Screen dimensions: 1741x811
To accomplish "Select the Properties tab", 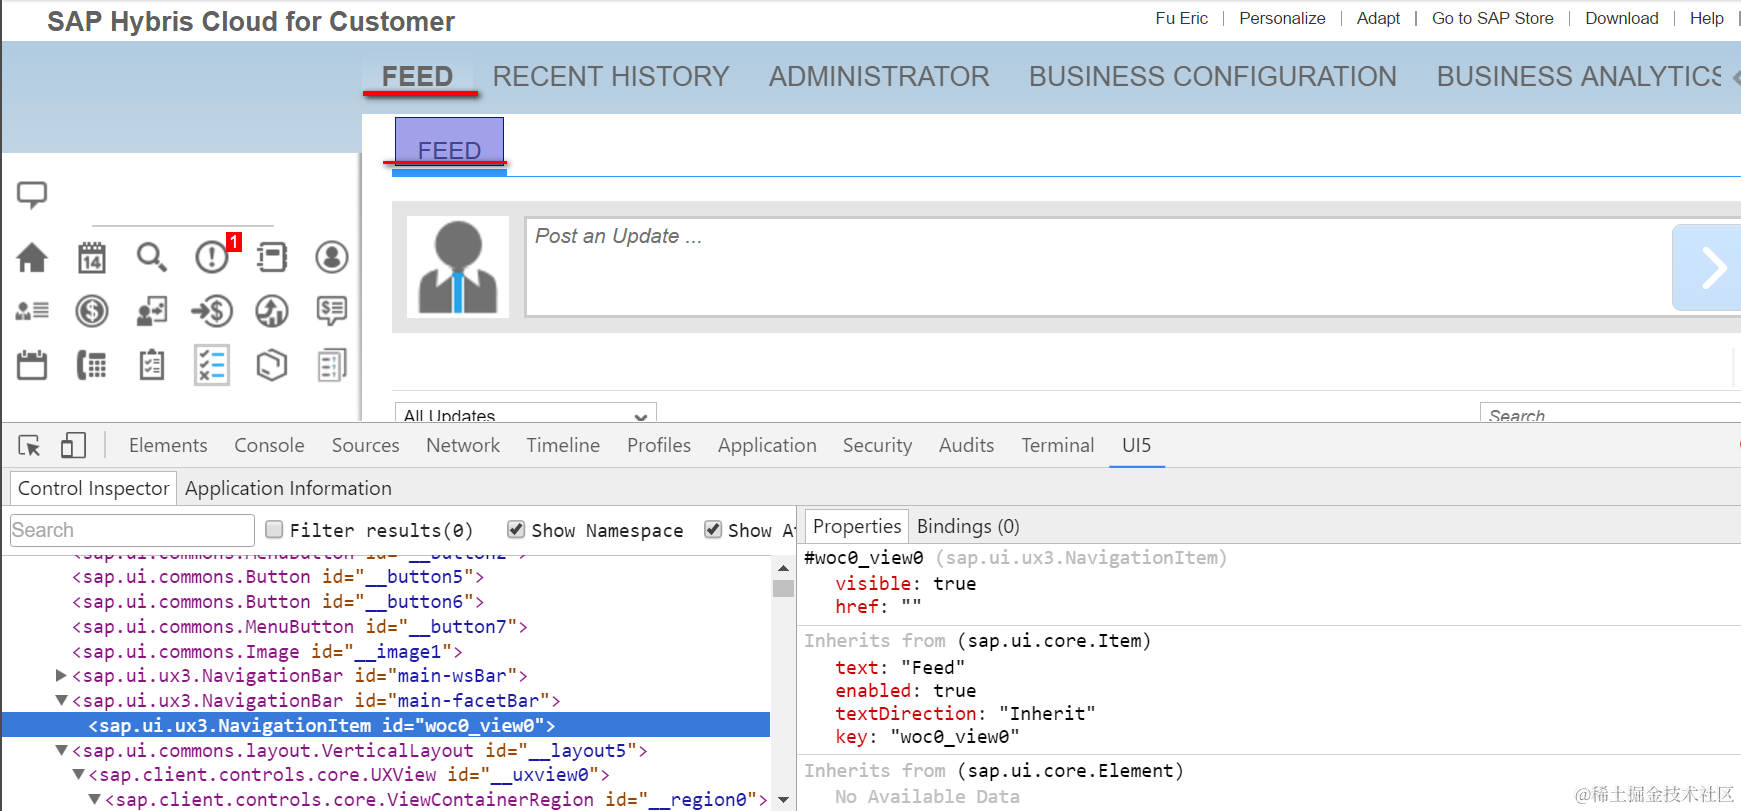I will pyautogui.click(x=857, y=526).
